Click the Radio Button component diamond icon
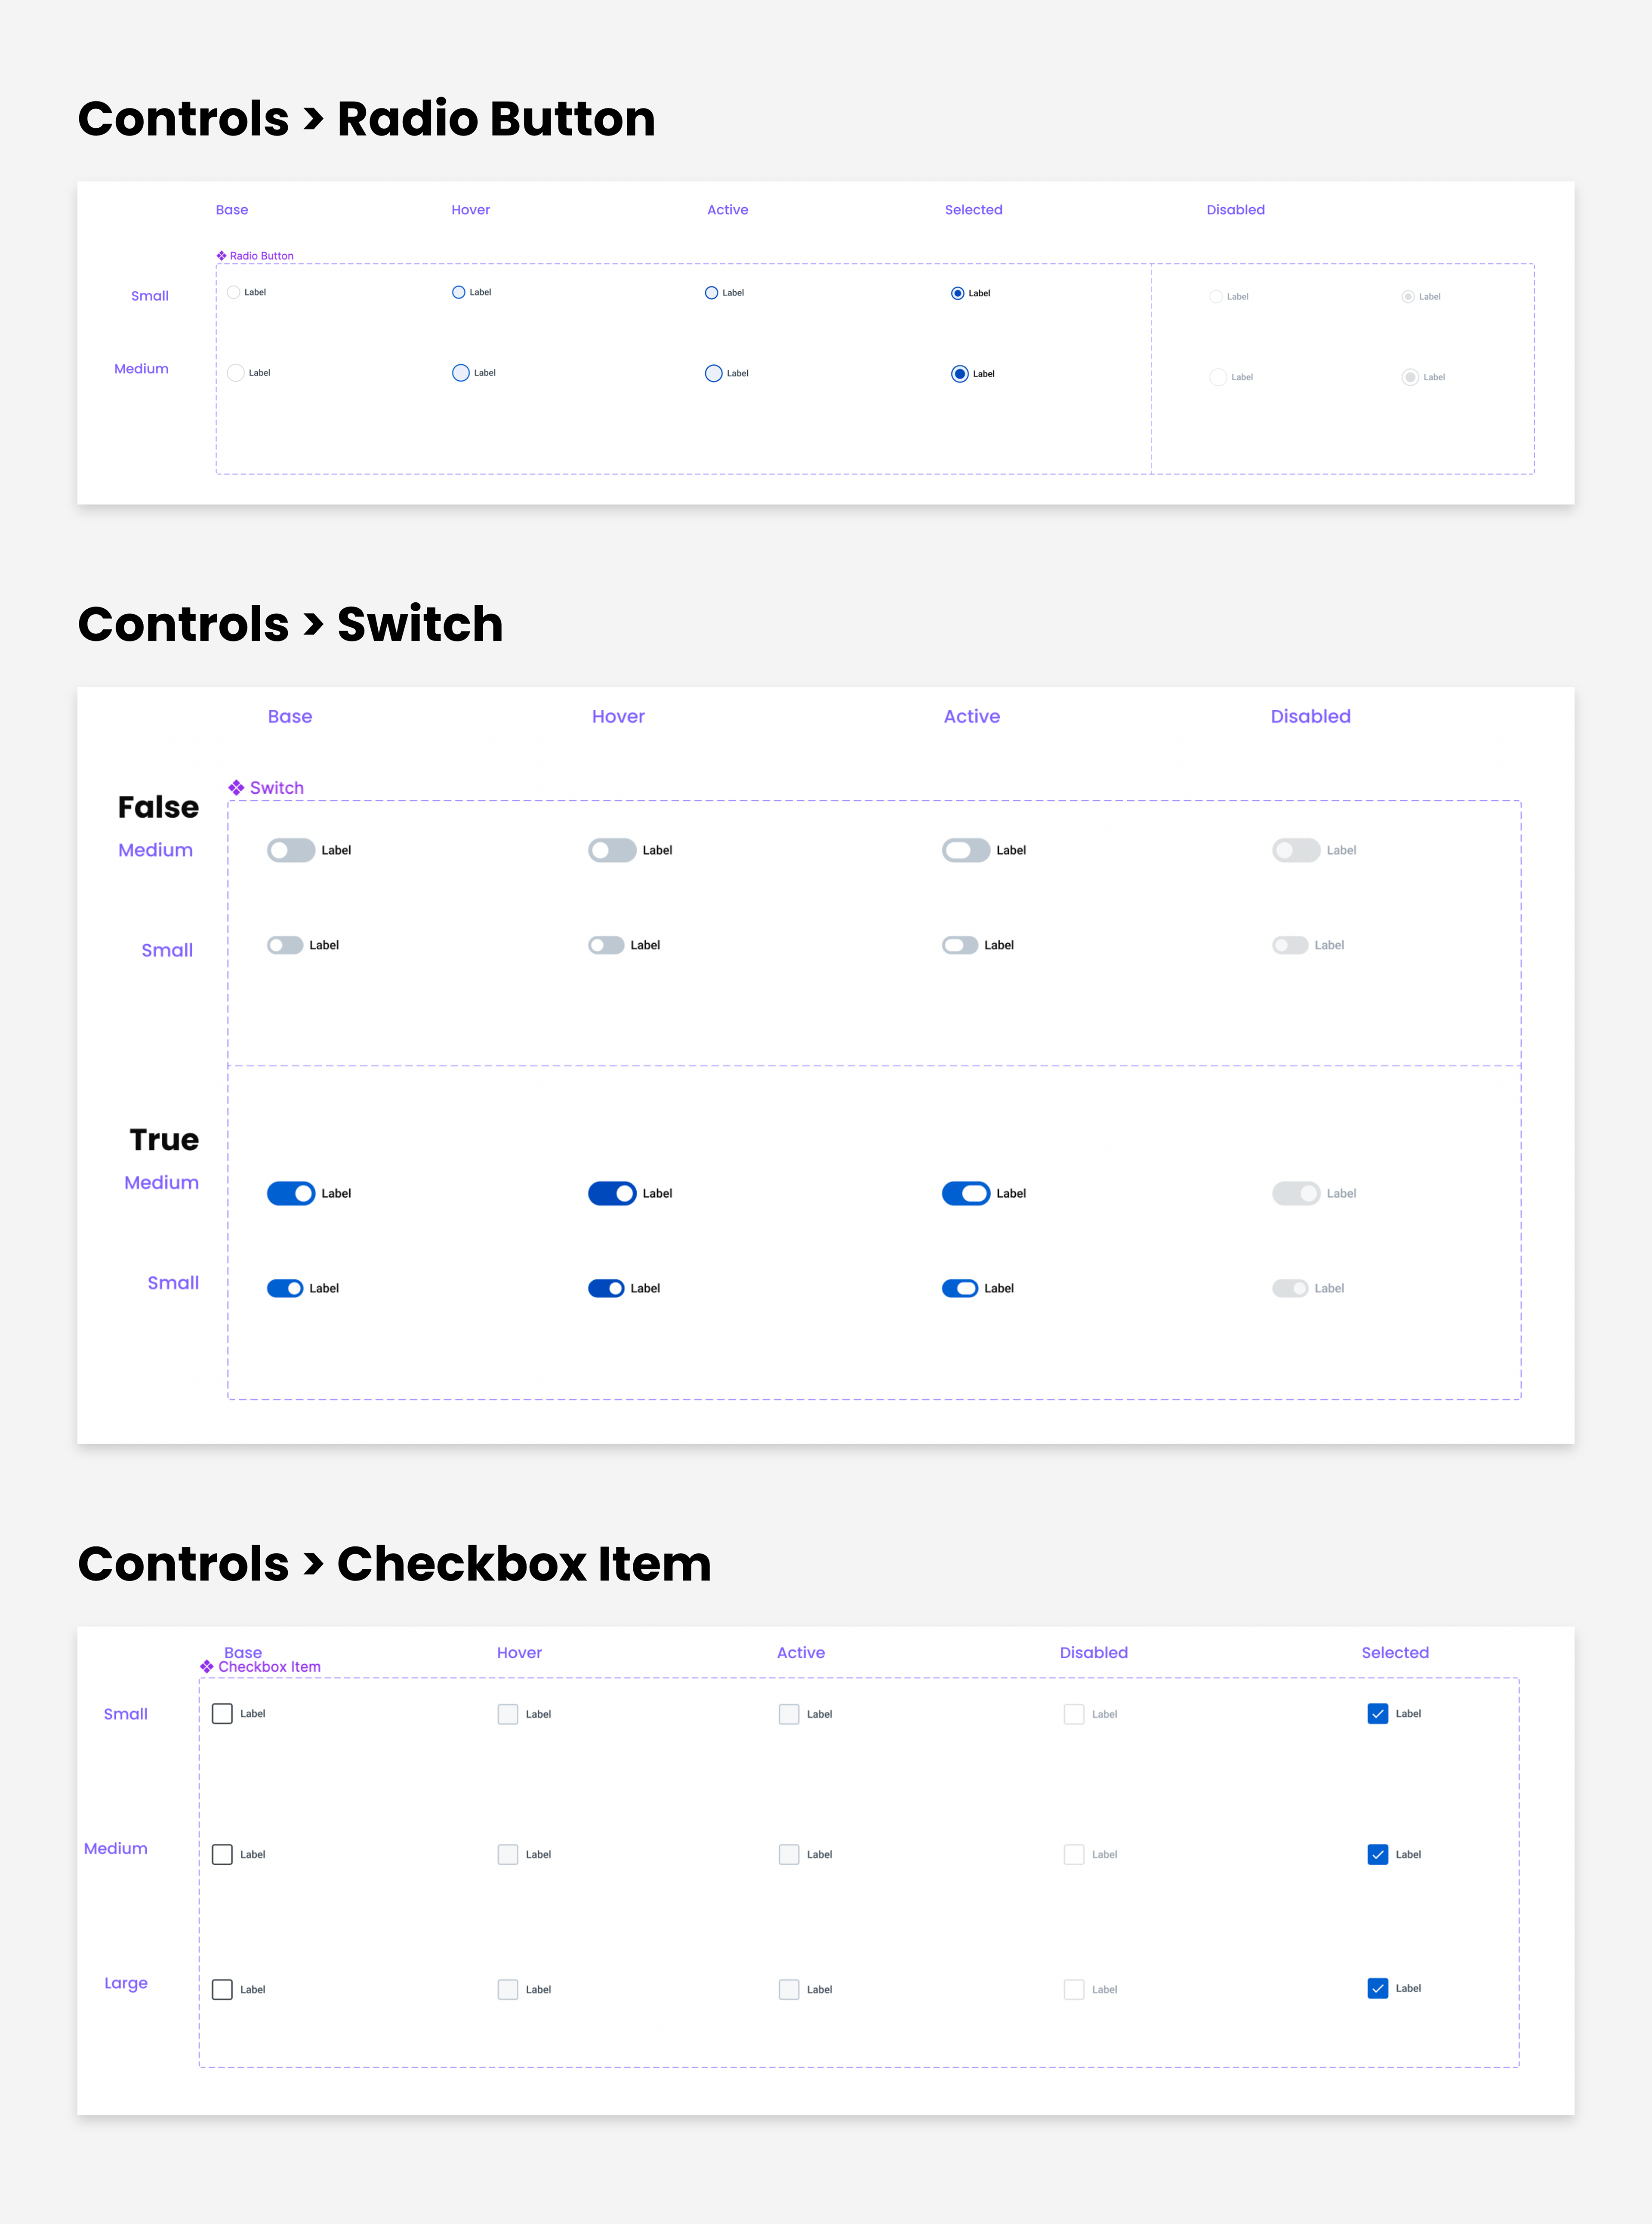This screenshot has width=1652, height=2224. 221,256
